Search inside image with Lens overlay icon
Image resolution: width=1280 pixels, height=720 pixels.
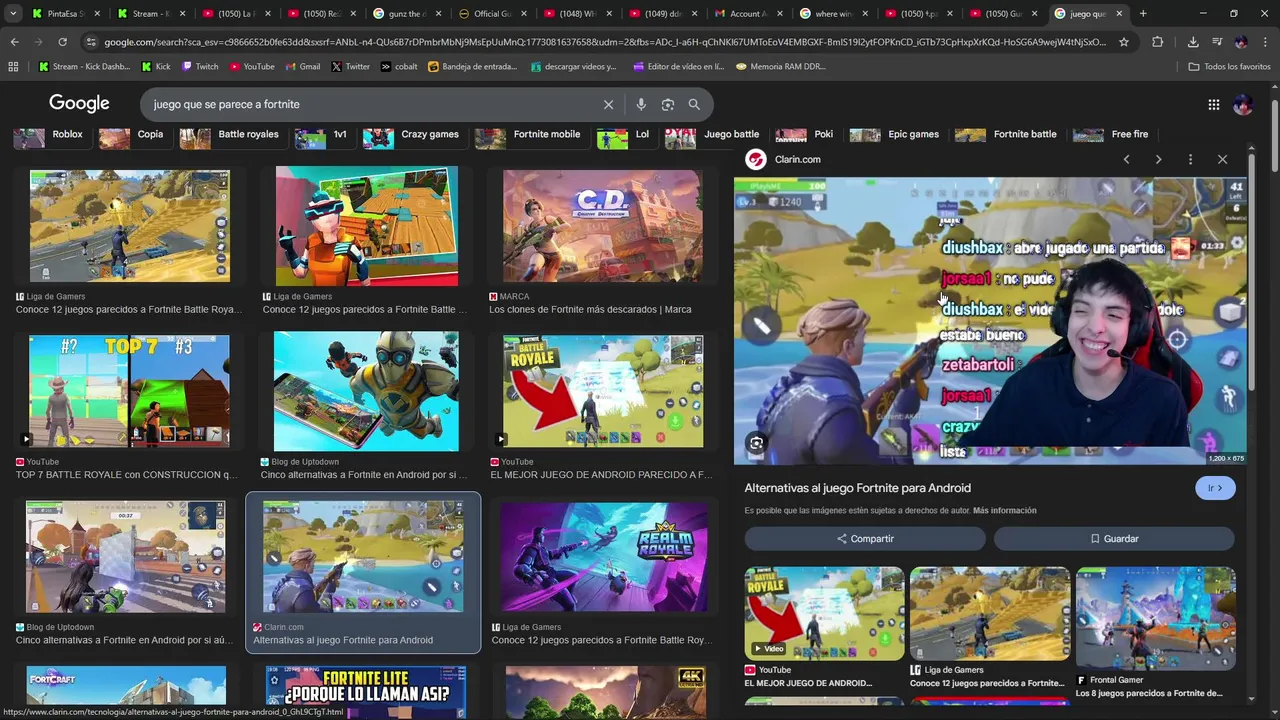(x=756, y=443)
